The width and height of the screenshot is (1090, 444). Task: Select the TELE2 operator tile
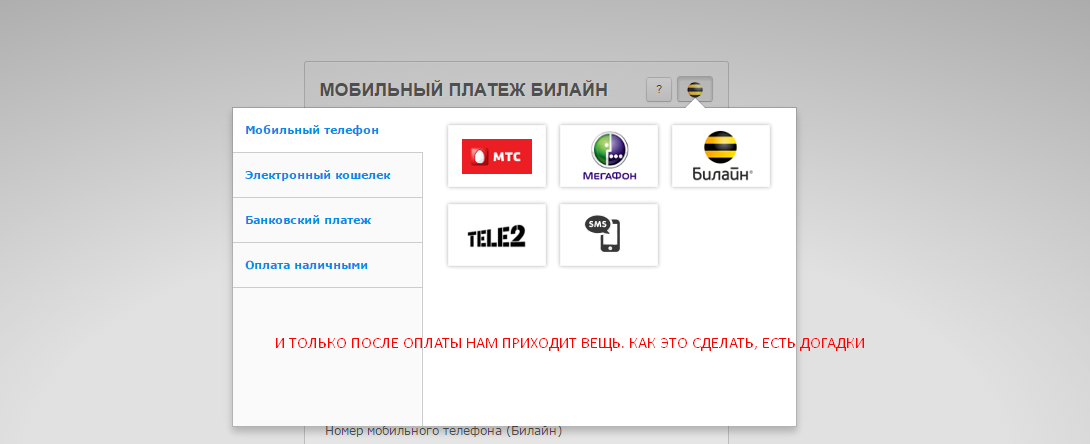point(497,235)
